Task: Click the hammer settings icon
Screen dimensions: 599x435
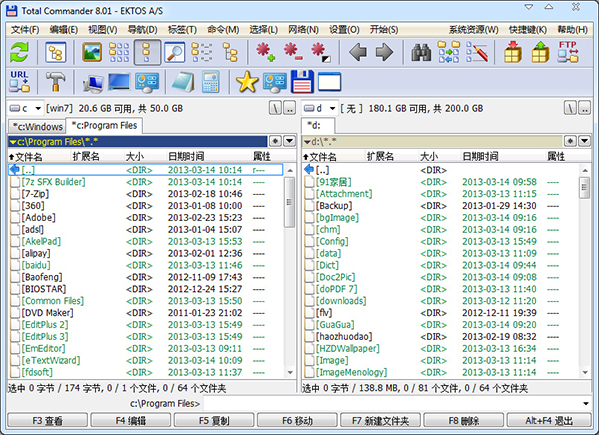Action: point(56,82)
